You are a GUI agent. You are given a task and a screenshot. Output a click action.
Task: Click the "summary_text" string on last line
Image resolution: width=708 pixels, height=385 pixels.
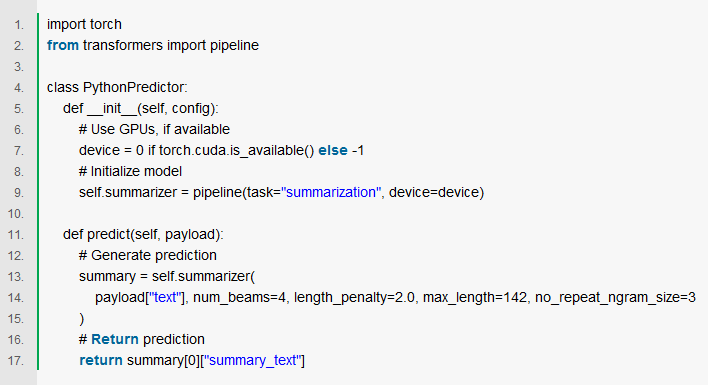coord(253,361)
